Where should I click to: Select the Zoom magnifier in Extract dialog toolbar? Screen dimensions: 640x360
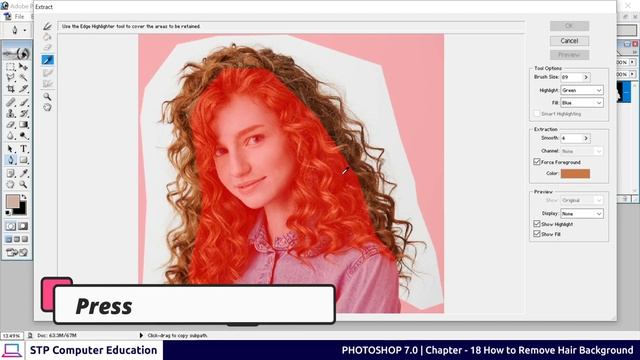[x=47, y=97]
